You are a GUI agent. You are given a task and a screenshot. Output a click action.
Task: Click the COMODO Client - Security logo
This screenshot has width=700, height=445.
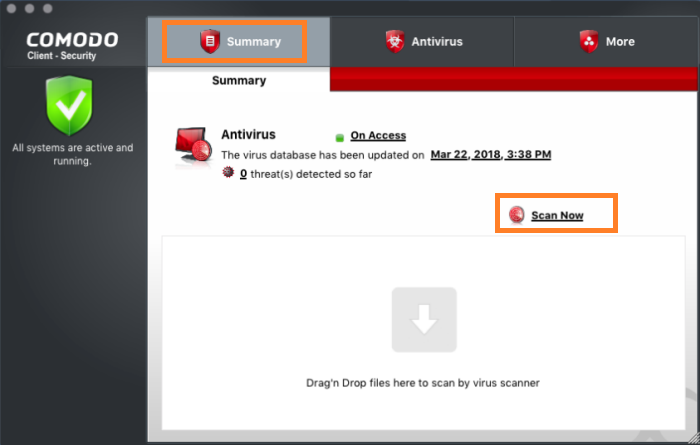coord(72,46)
